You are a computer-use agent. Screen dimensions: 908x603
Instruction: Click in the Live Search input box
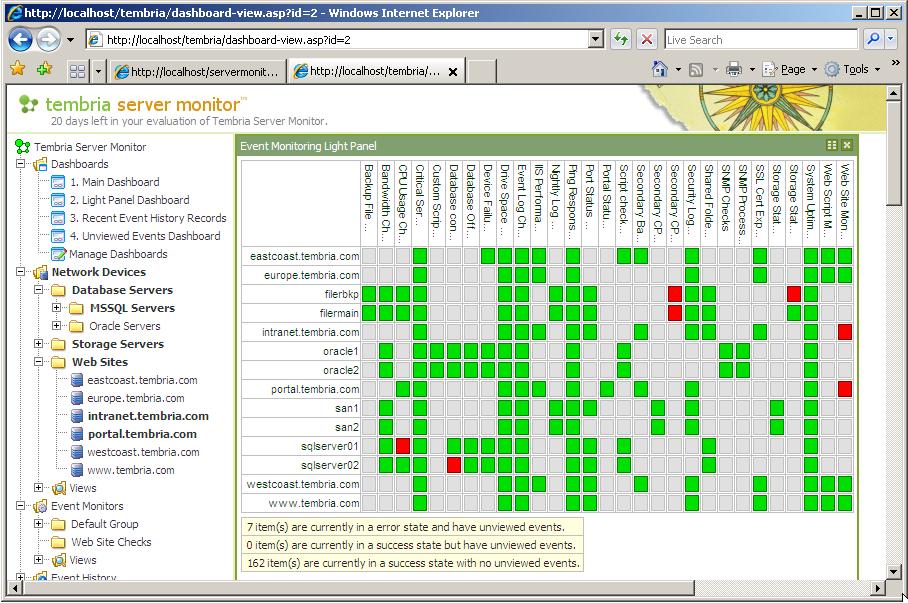(761, 39)
